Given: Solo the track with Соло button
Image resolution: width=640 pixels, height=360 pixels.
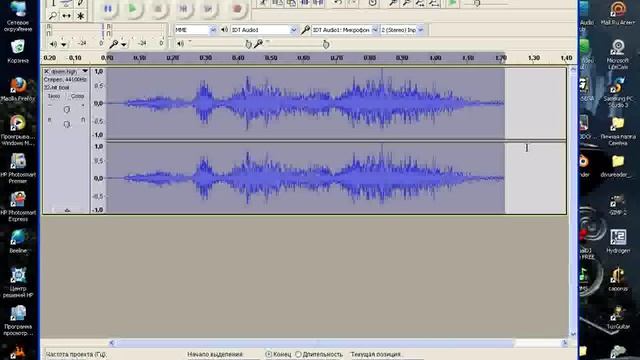Looking at the screenshot, I should 77,96.
